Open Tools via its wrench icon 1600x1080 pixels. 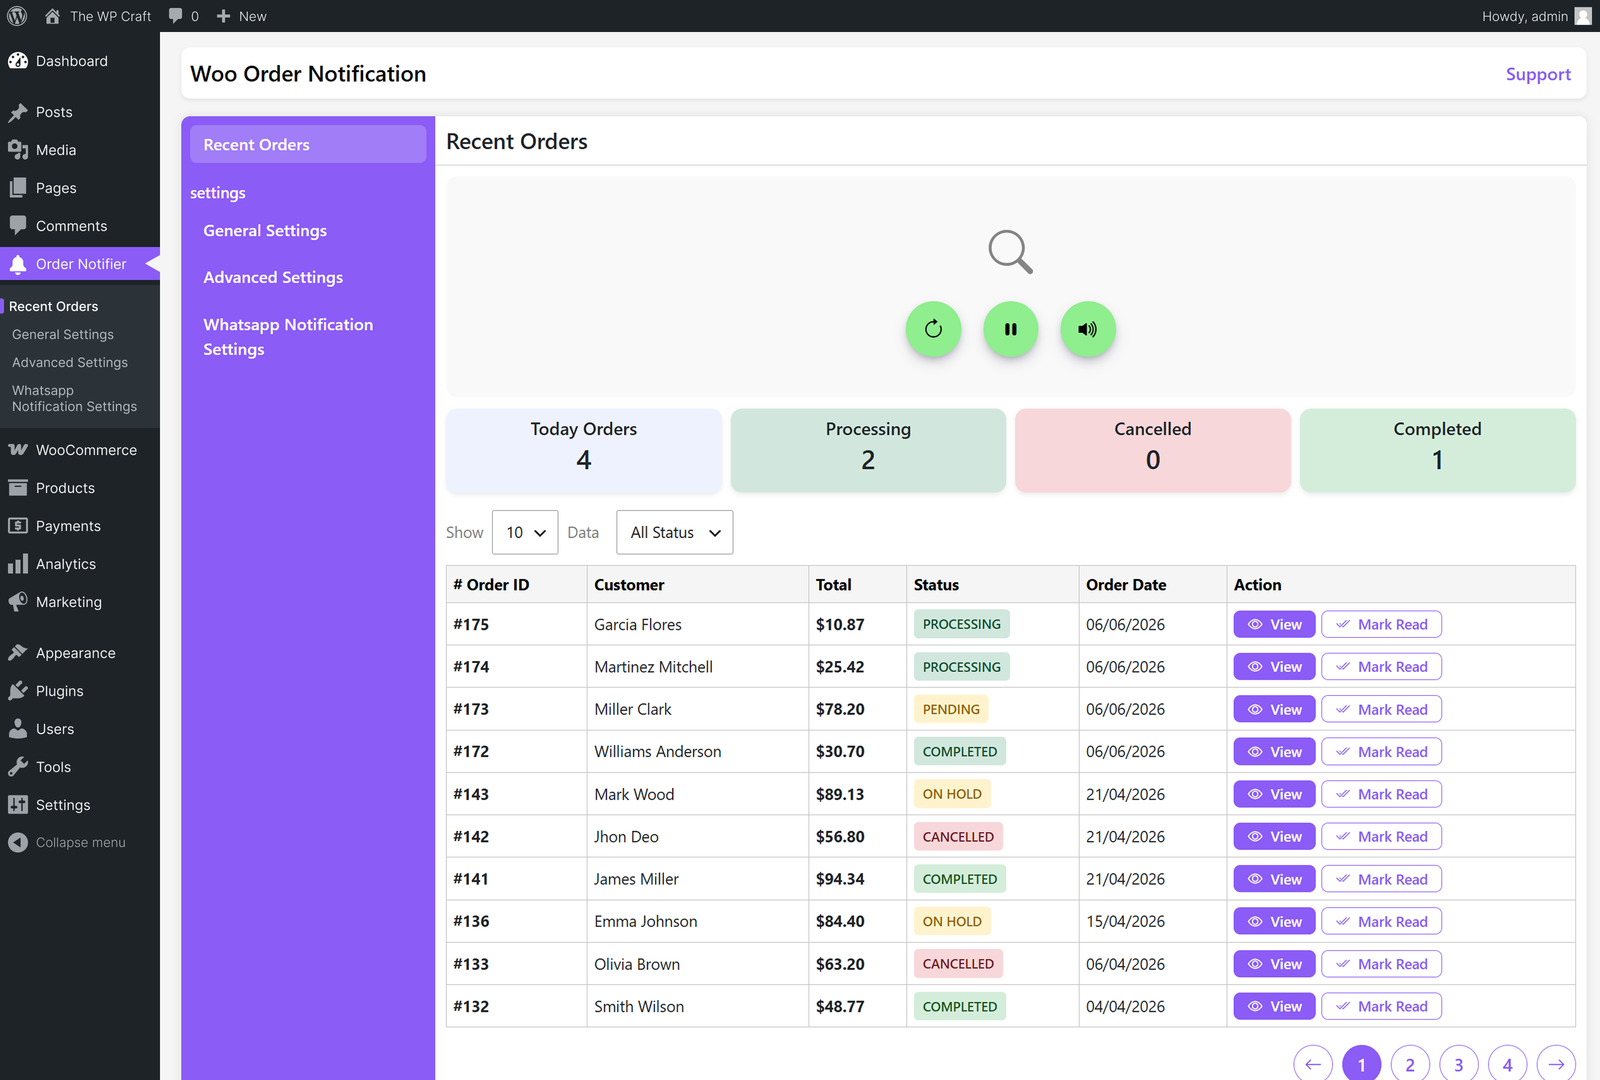pyautogui.click(x=18, y=767)
